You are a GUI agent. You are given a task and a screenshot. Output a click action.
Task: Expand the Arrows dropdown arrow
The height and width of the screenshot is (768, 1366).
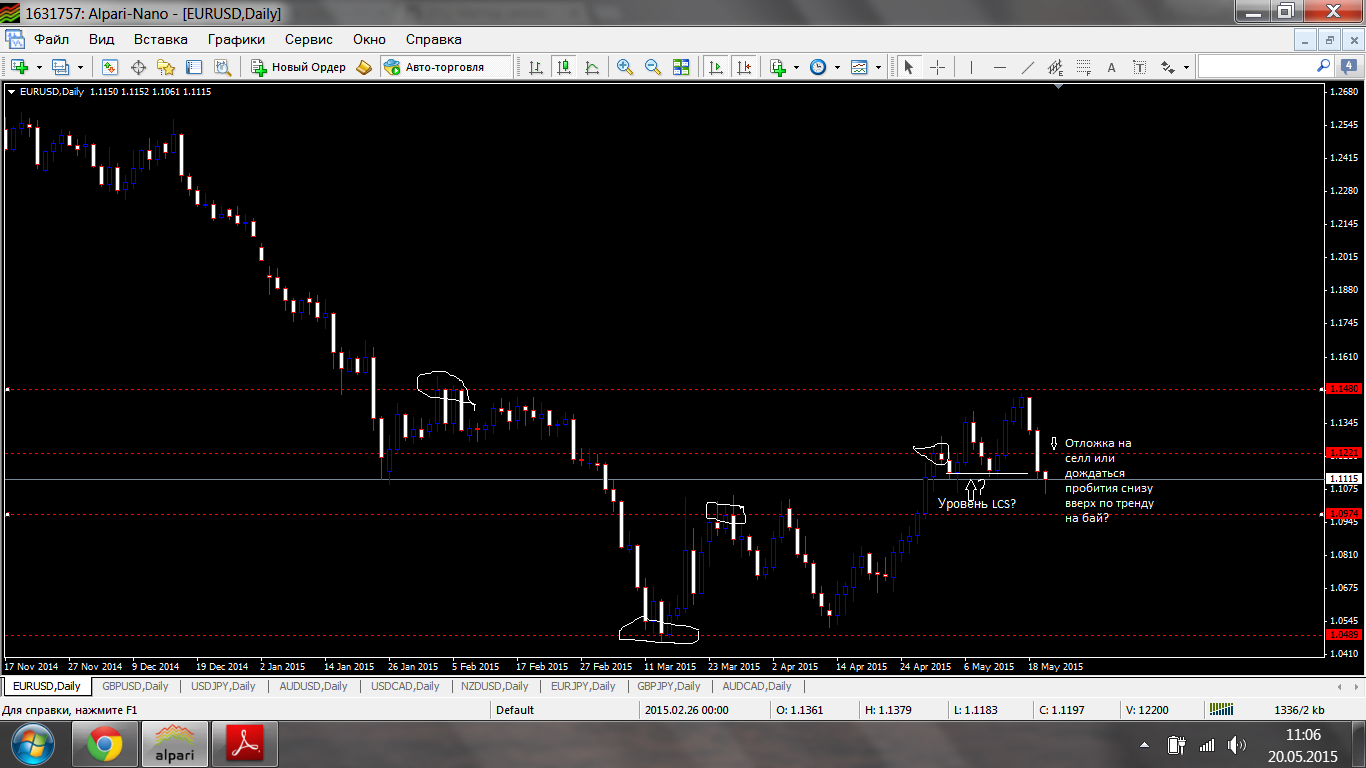tap(1187, 67)
